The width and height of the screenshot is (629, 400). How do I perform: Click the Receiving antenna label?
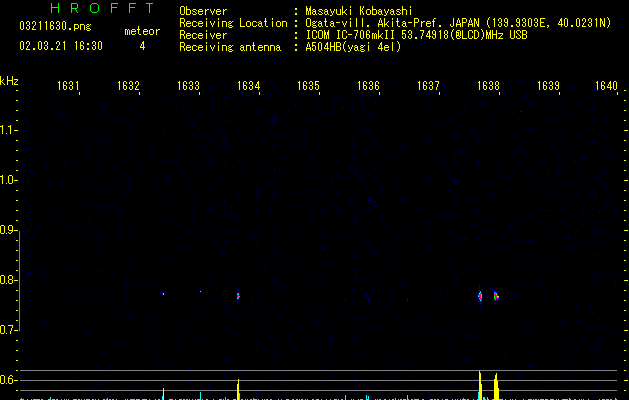tap(230, 47)
